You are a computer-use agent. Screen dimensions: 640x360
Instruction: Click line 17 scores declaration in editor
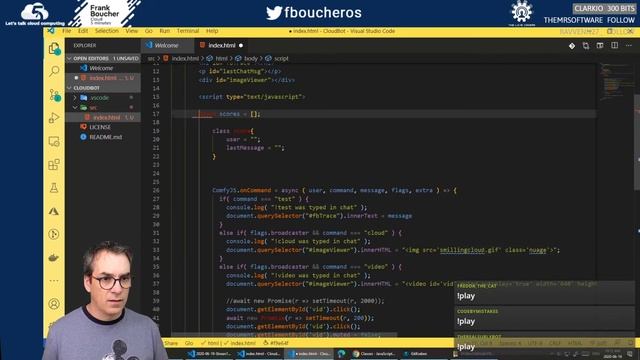229,114
